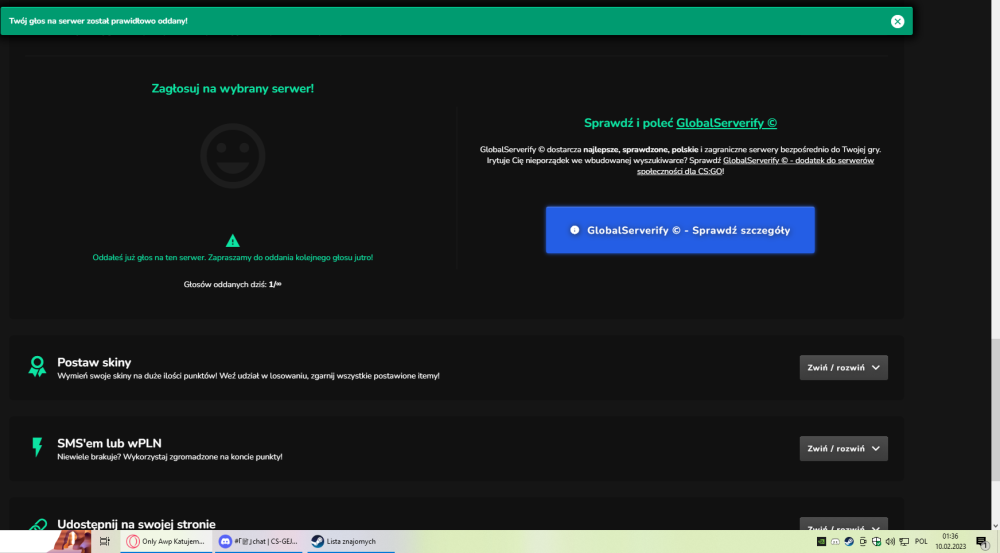Open Task View on the taskbar
Viewport: 1000px width, 553px height.
(105, 542)
